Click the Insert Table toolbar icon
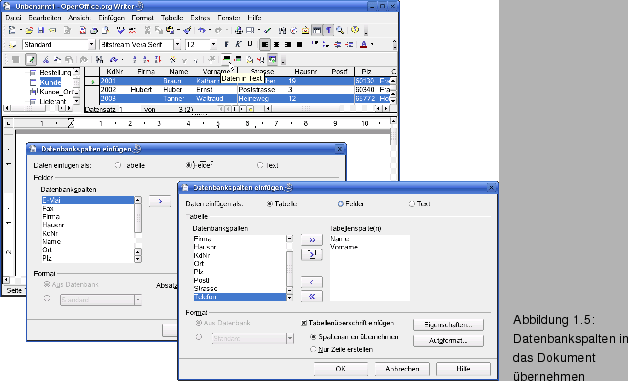628x381 pixels. pos(250,30)
